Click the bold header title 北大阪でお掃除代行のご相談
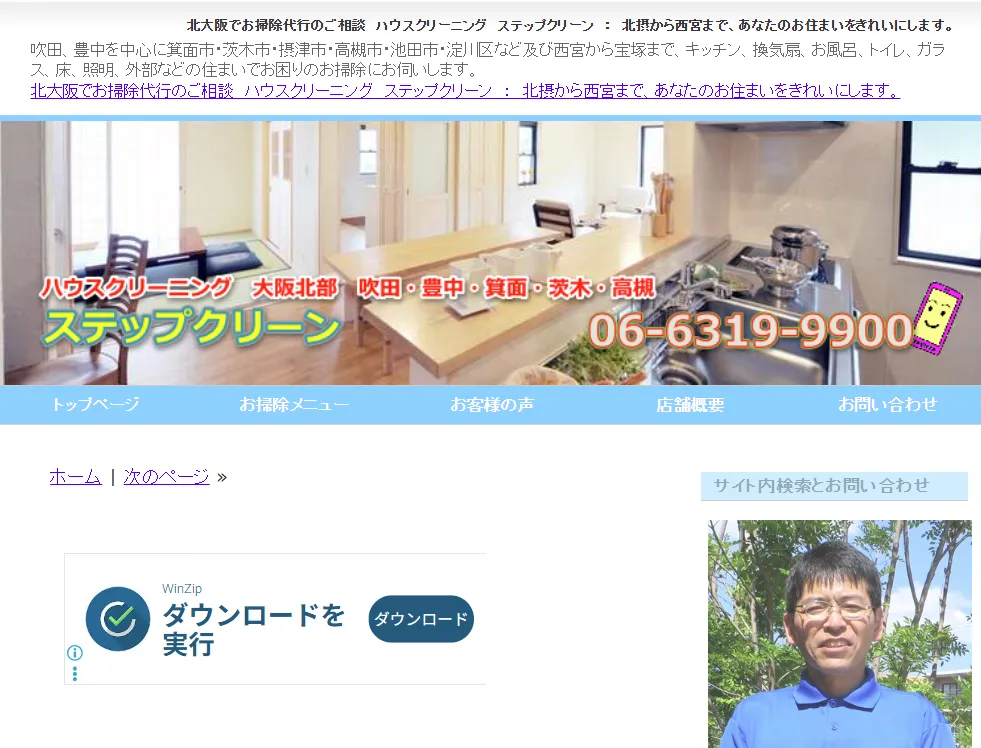 [570, 26]
